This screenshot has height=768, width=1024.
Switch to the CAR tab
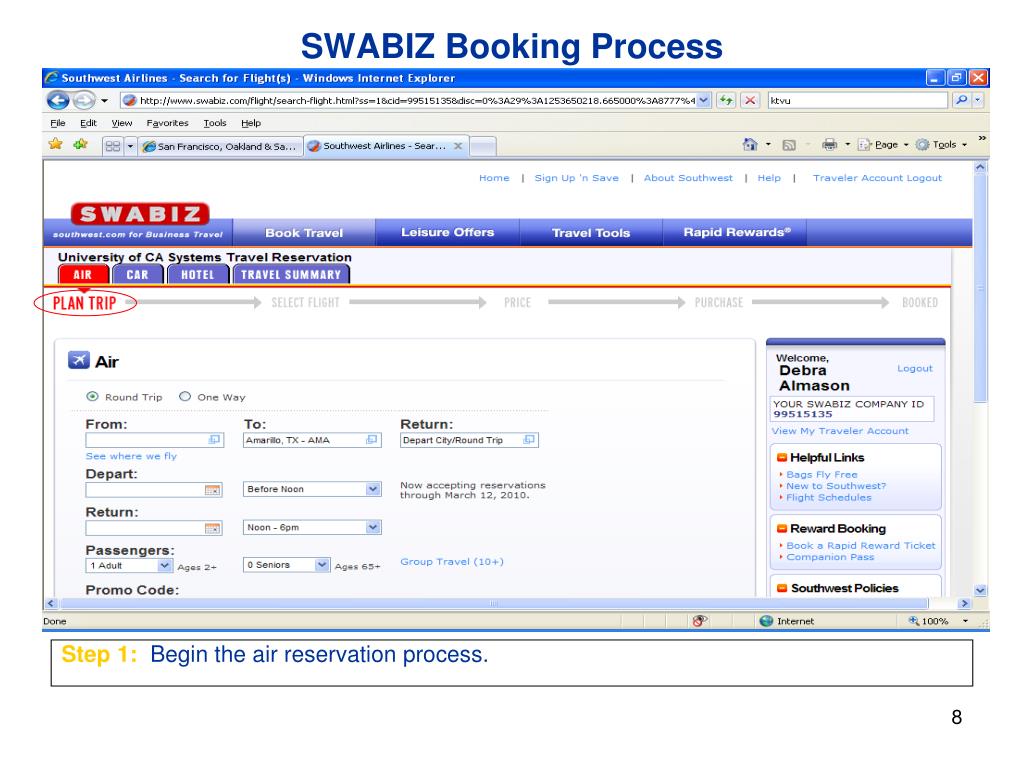pos(137,275)
